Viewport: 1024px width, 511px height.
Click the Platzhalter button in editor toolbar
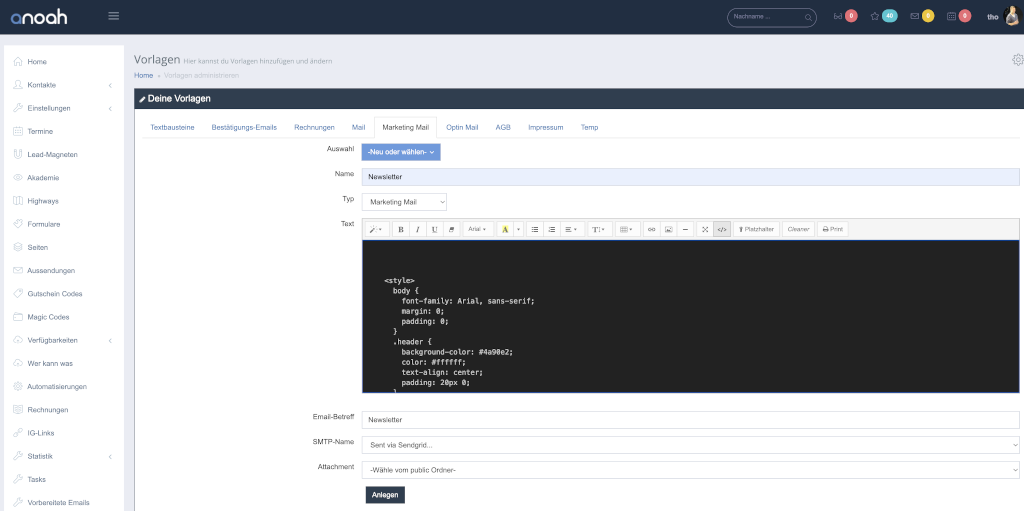pos(756,229)
